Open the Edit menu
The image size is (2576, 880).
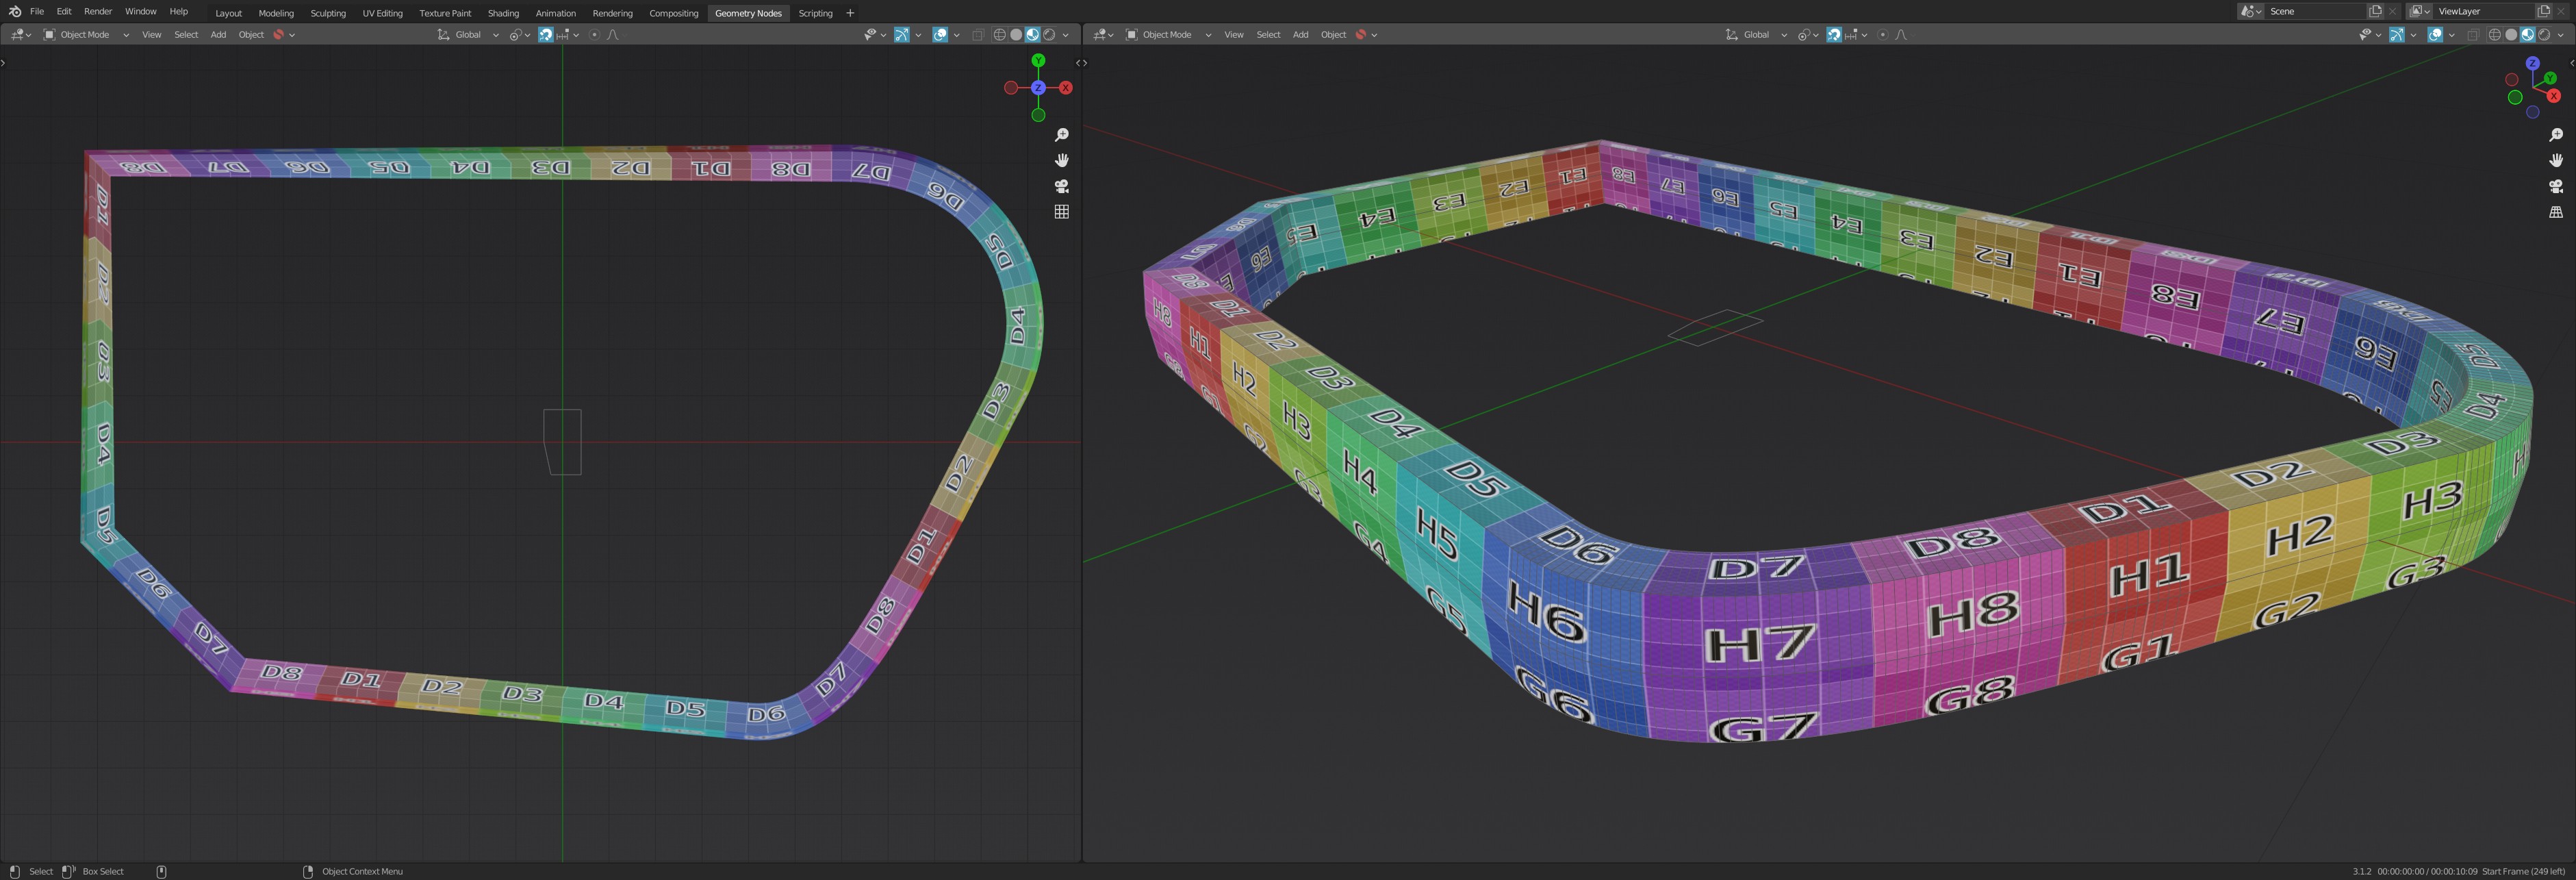[64, 12]
